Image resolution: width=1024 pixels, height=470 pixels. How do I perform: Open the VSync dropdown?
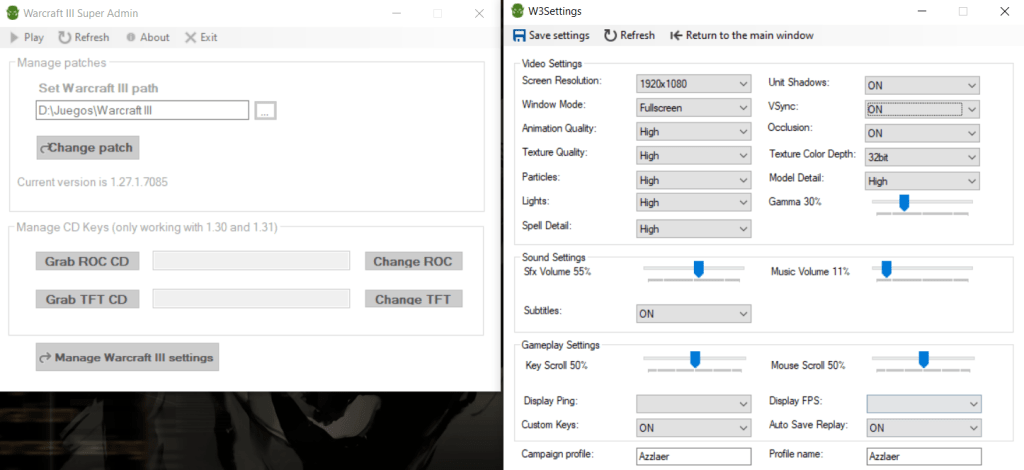pos(923,109)
